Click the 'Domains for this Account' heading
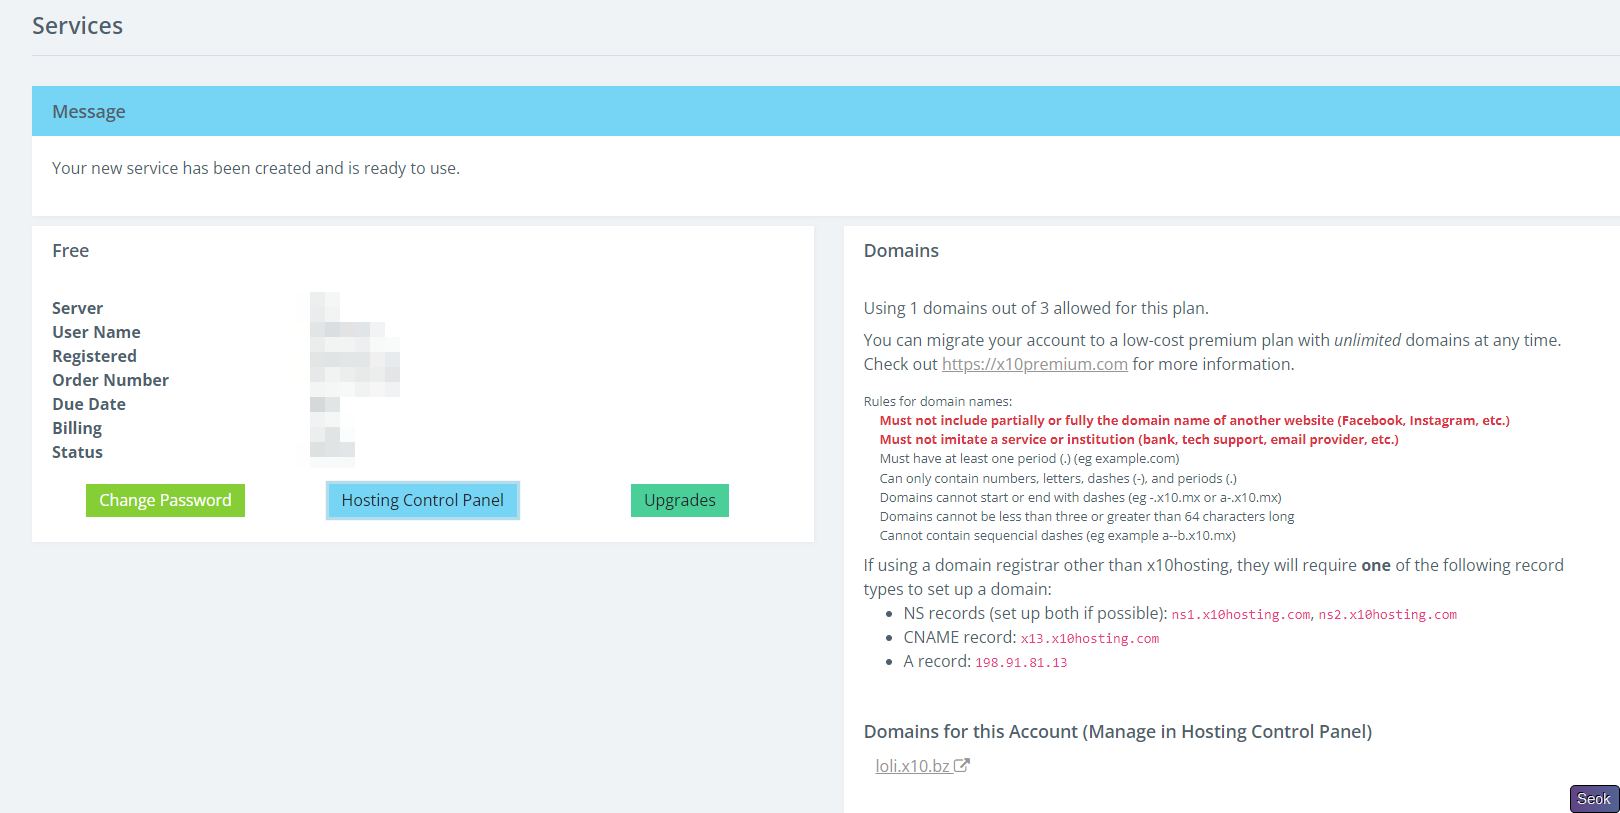1620x813 pixels. [1117, 732]
